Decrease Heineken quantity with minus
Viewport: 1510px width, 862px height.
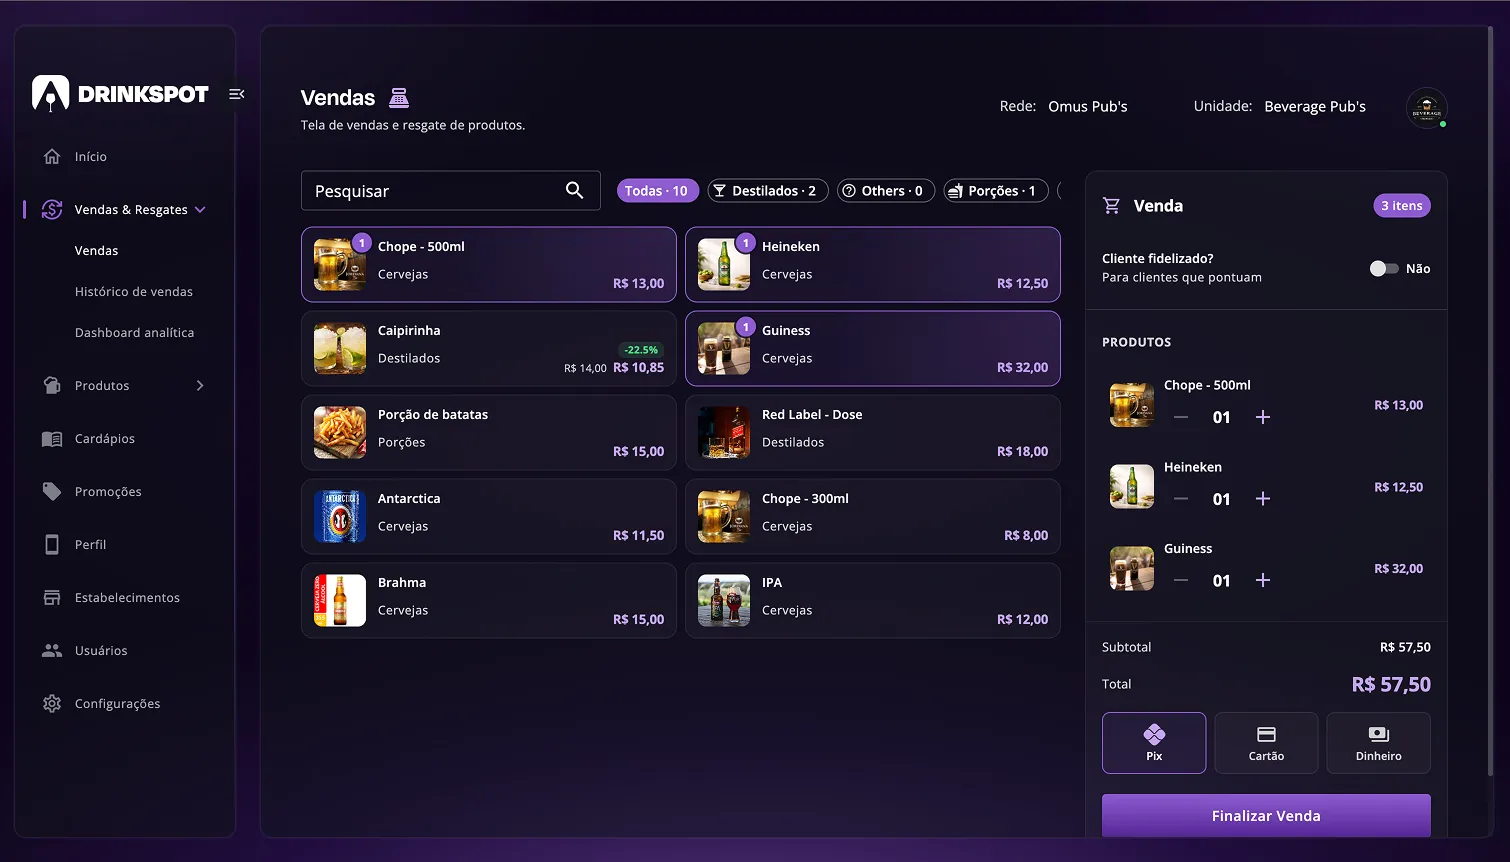coord(1181,499)
